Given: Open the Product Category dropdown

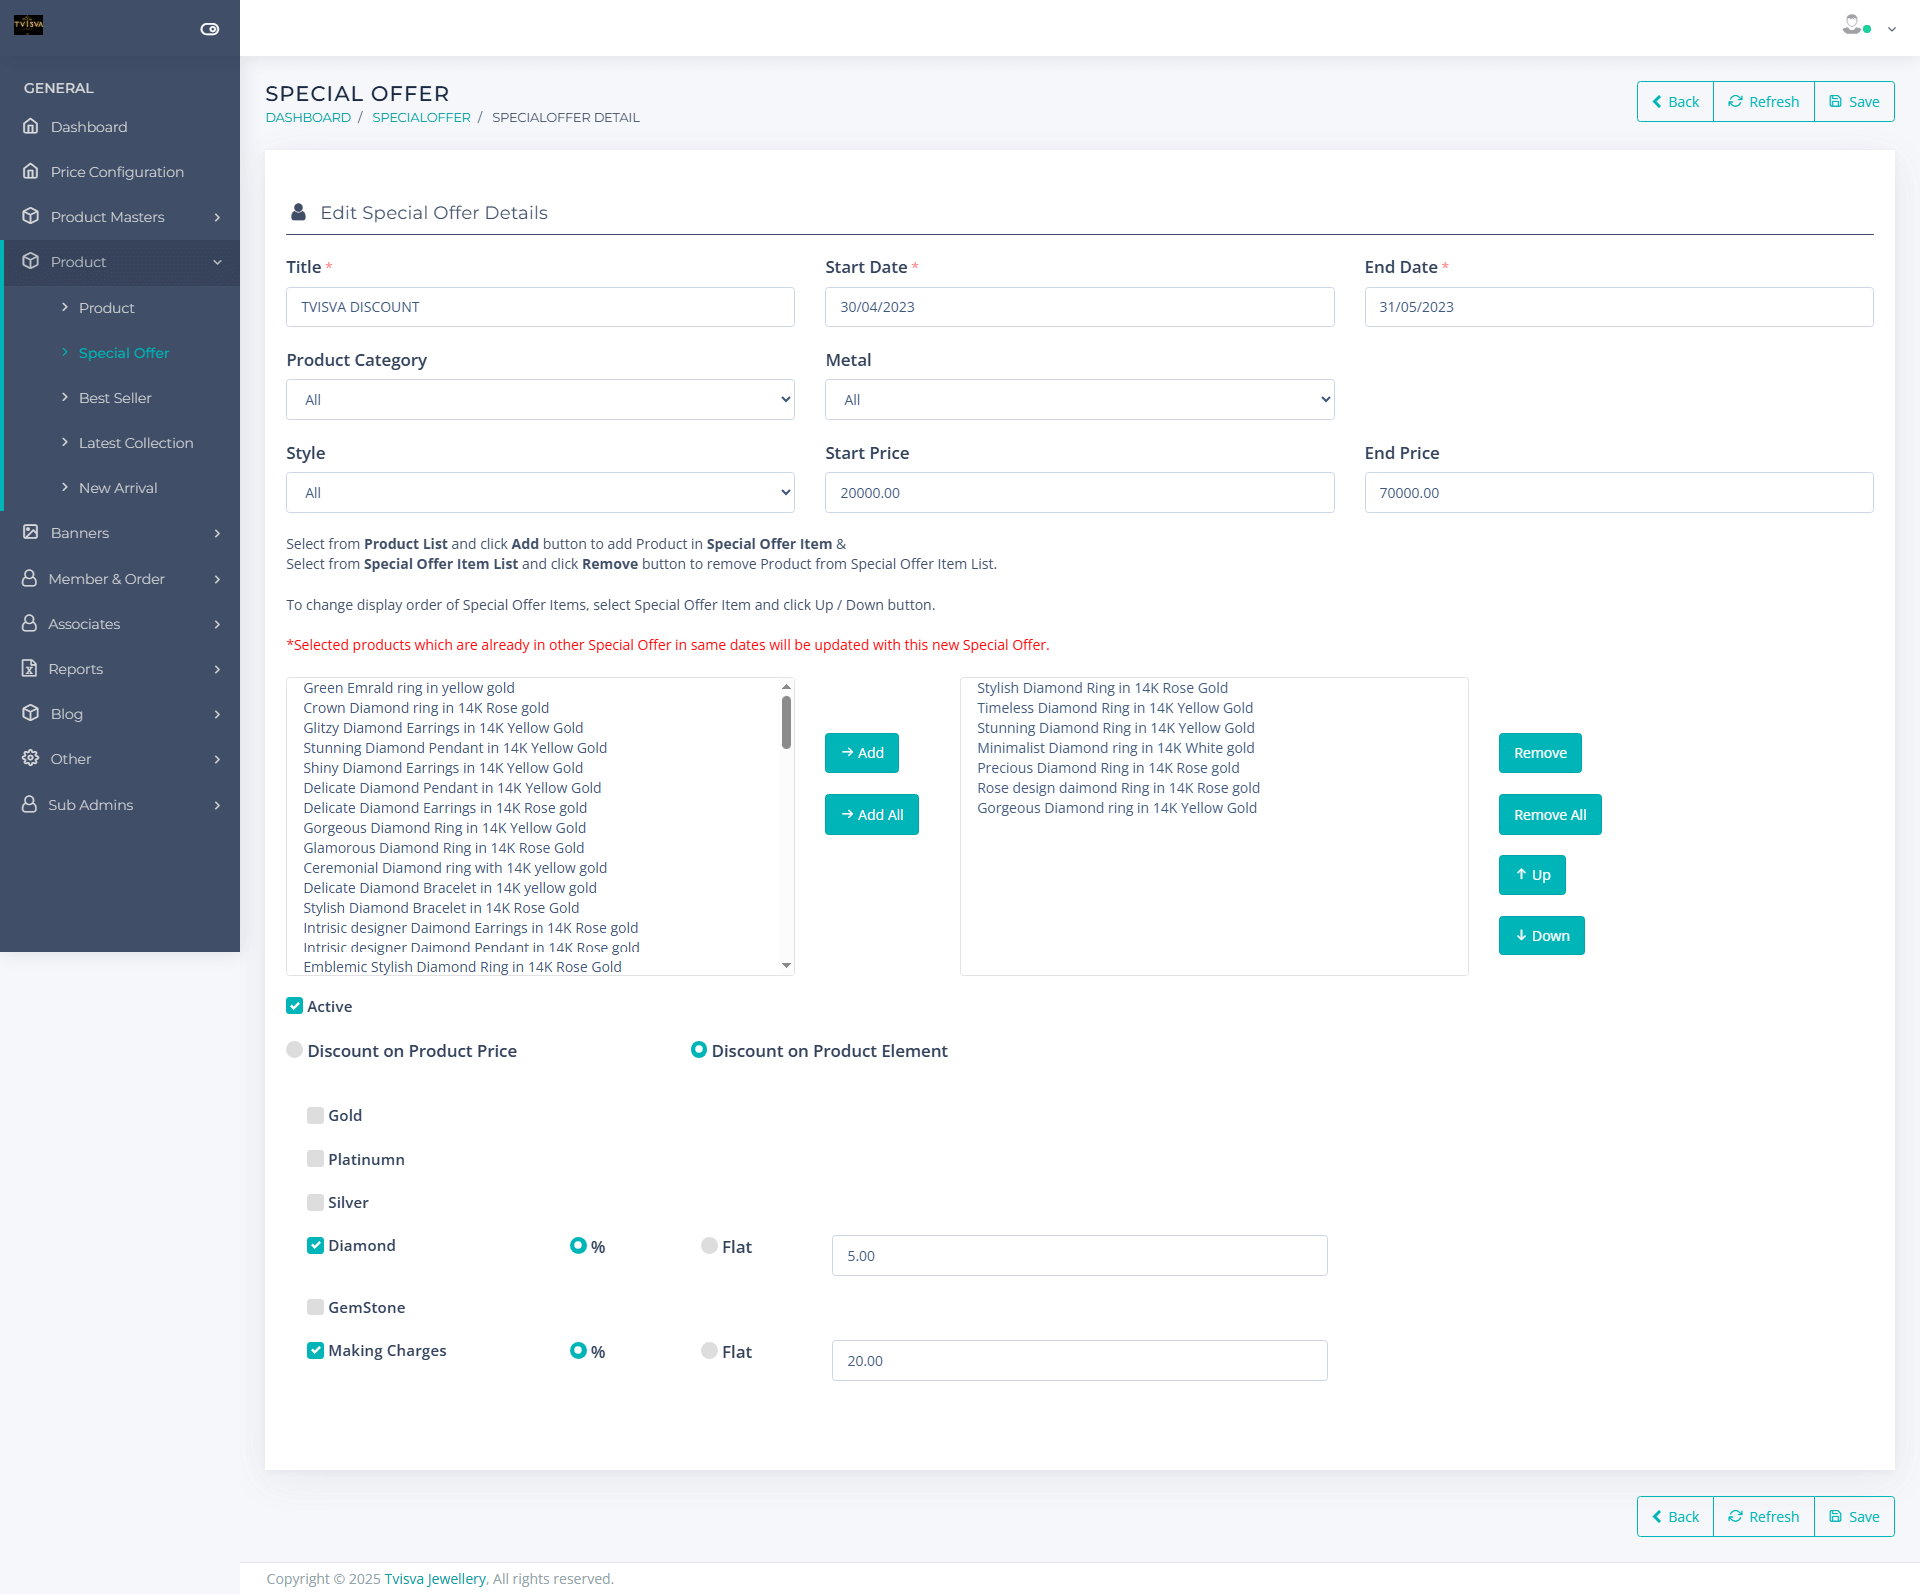Looking at the screenshot, I should pos(540,399).
